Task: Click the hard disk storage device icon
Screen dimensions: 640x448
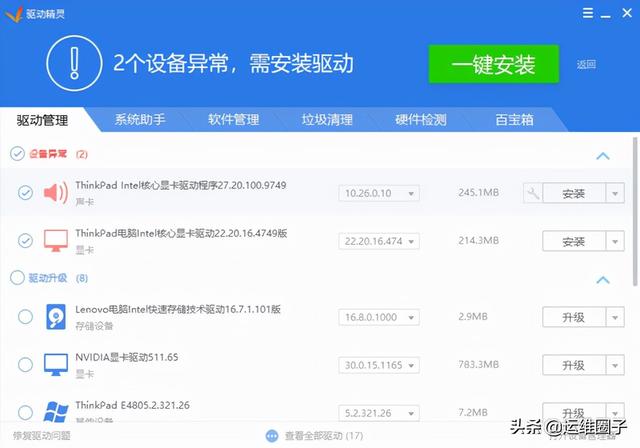Action: tap(56, 317)
